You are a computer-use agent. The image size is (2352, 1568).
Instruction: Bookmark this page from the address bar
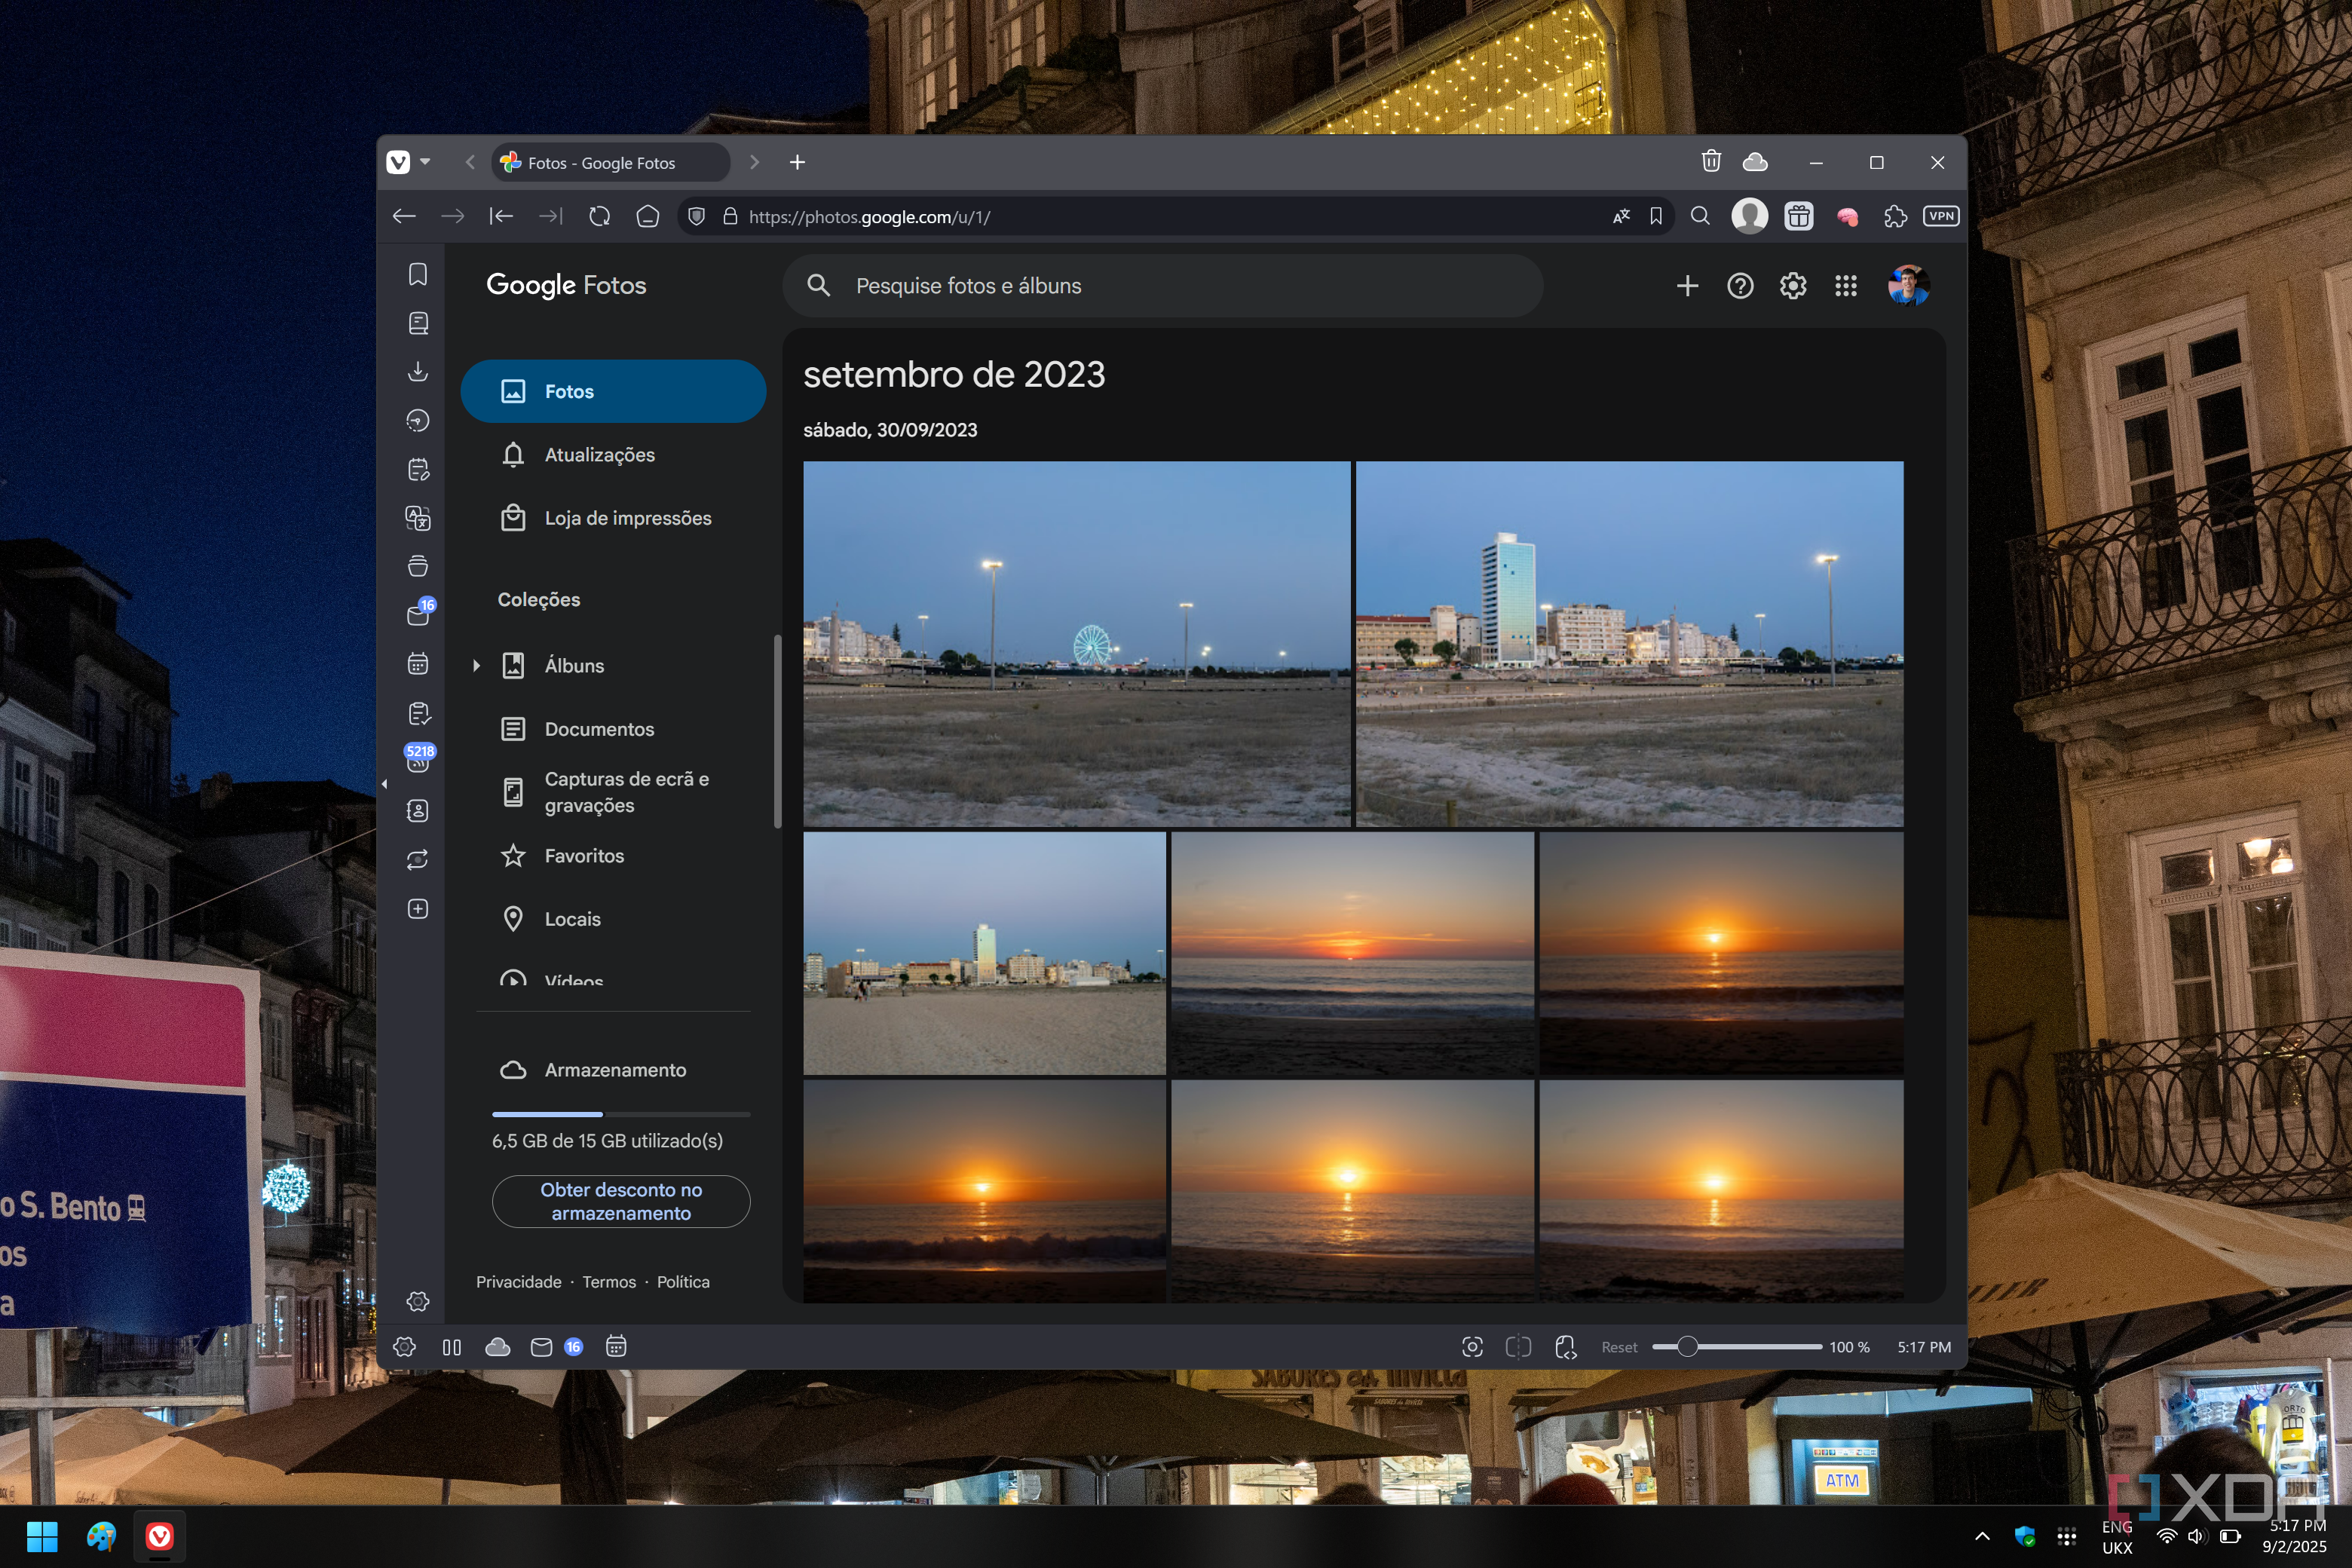1656,216
